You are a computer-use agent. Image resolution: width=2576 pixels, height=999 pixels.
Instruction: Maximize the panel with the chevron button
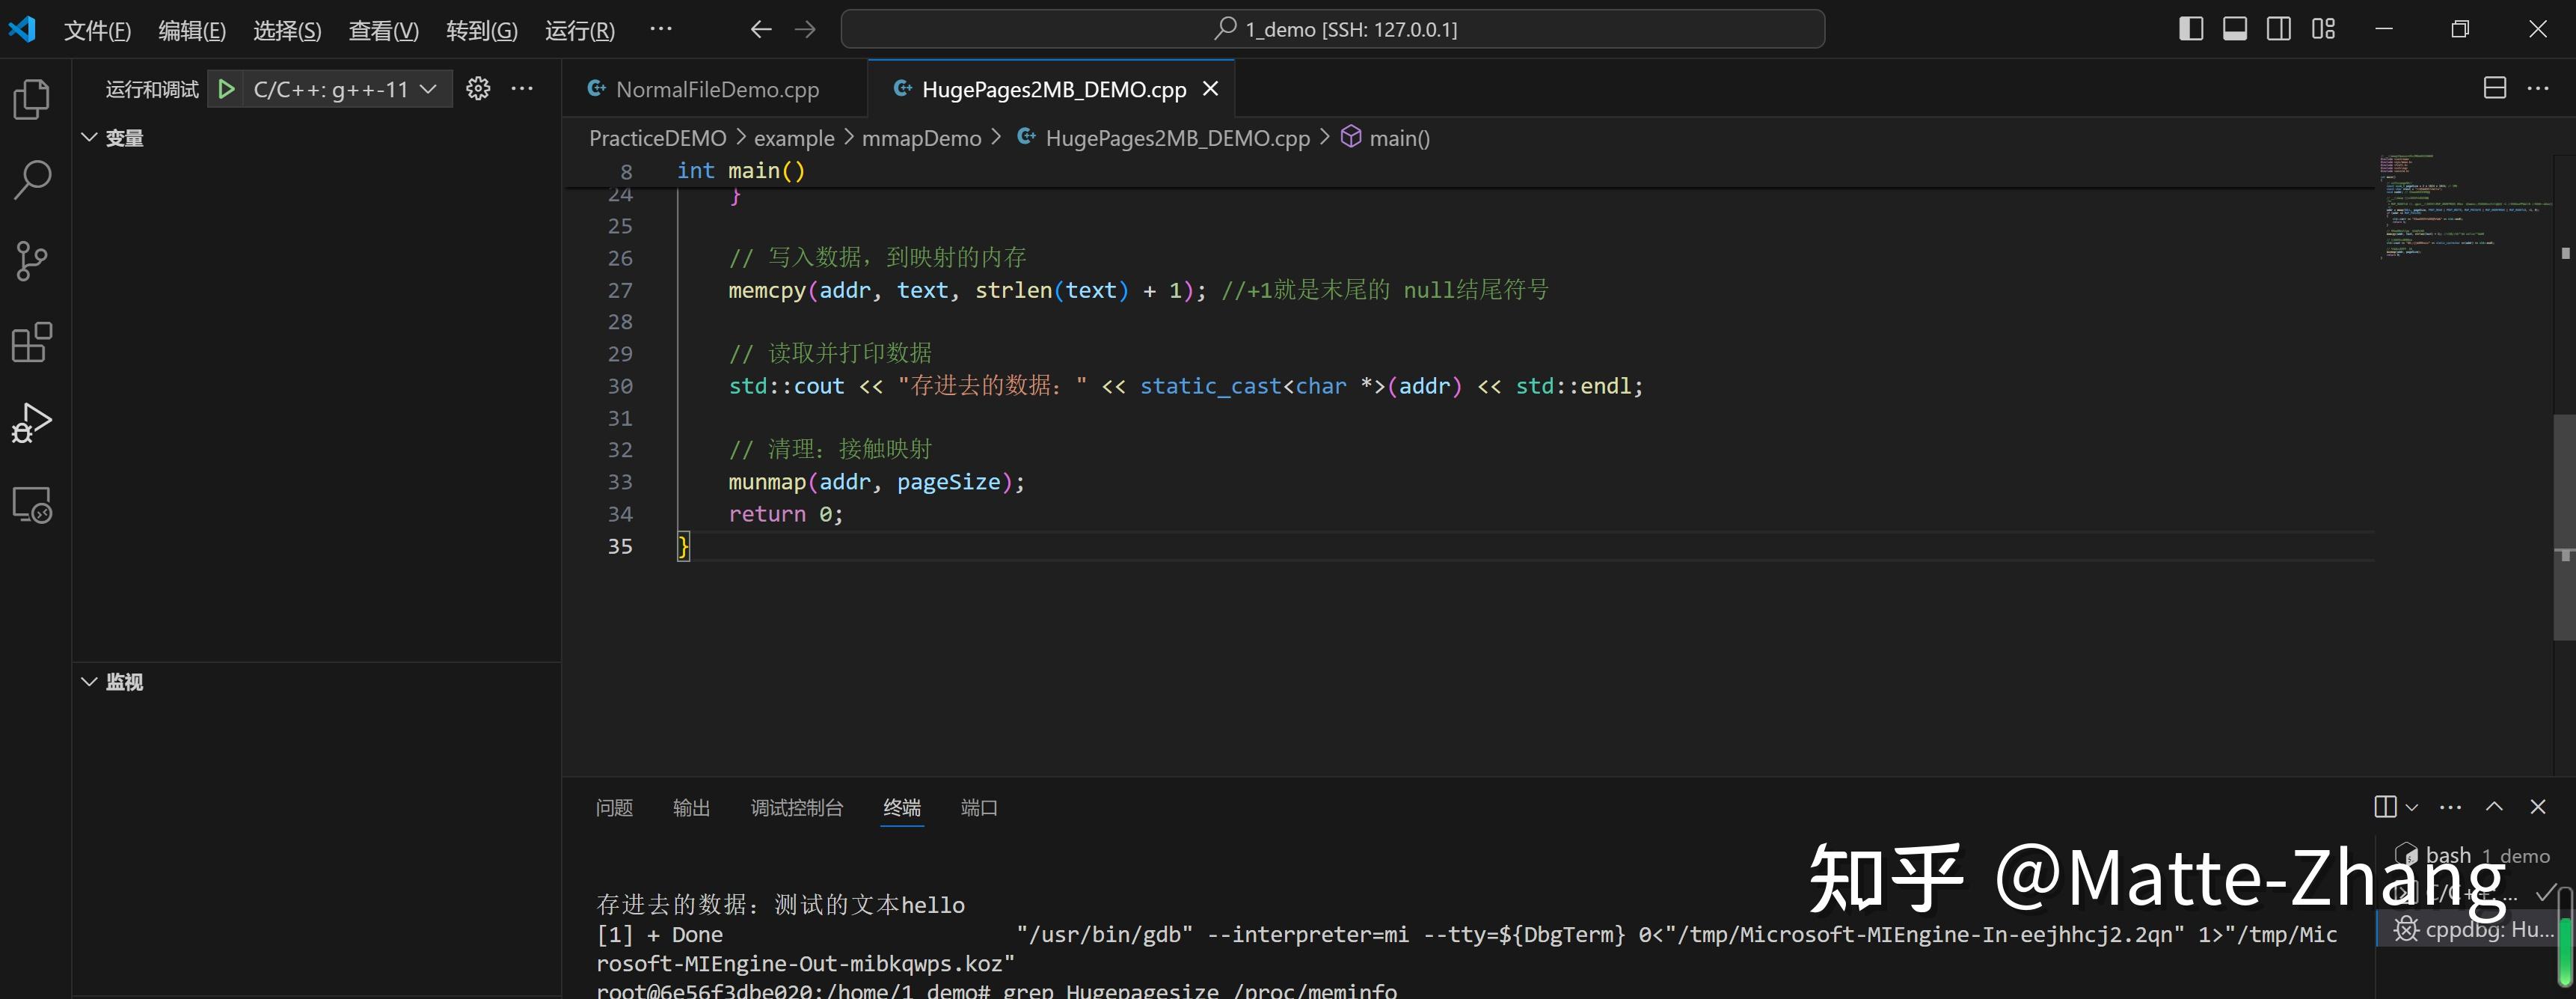[x=2495, y=807]
